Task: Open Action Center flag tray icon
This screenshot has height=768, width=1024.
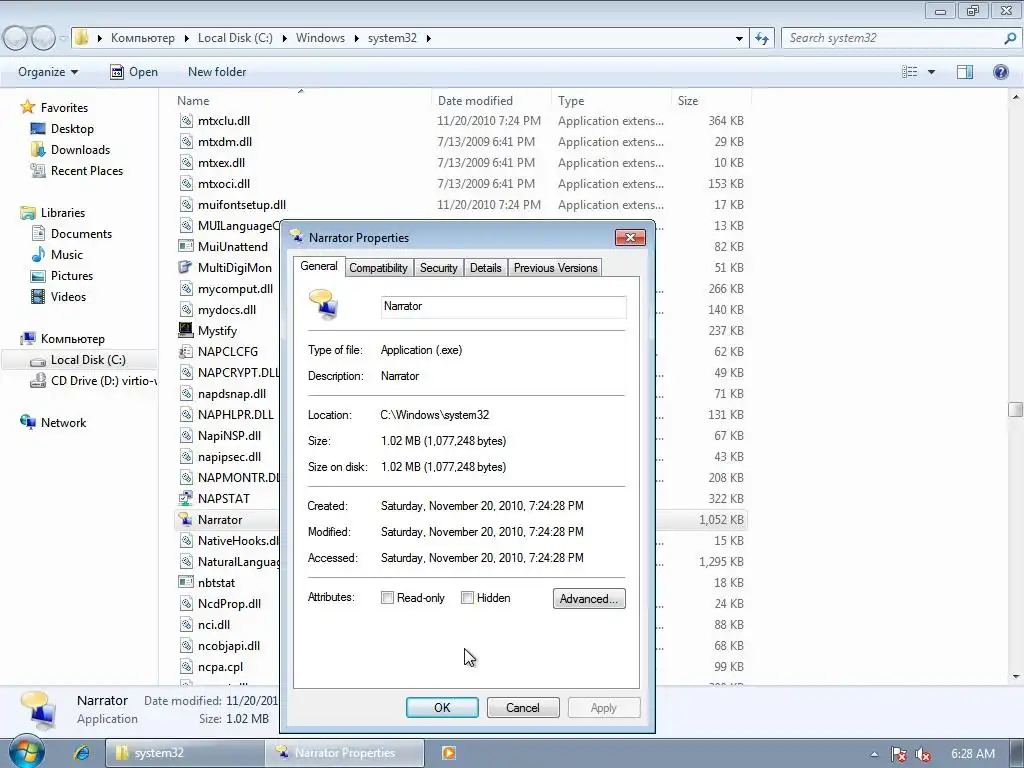Action: click(x=899, y=754)
